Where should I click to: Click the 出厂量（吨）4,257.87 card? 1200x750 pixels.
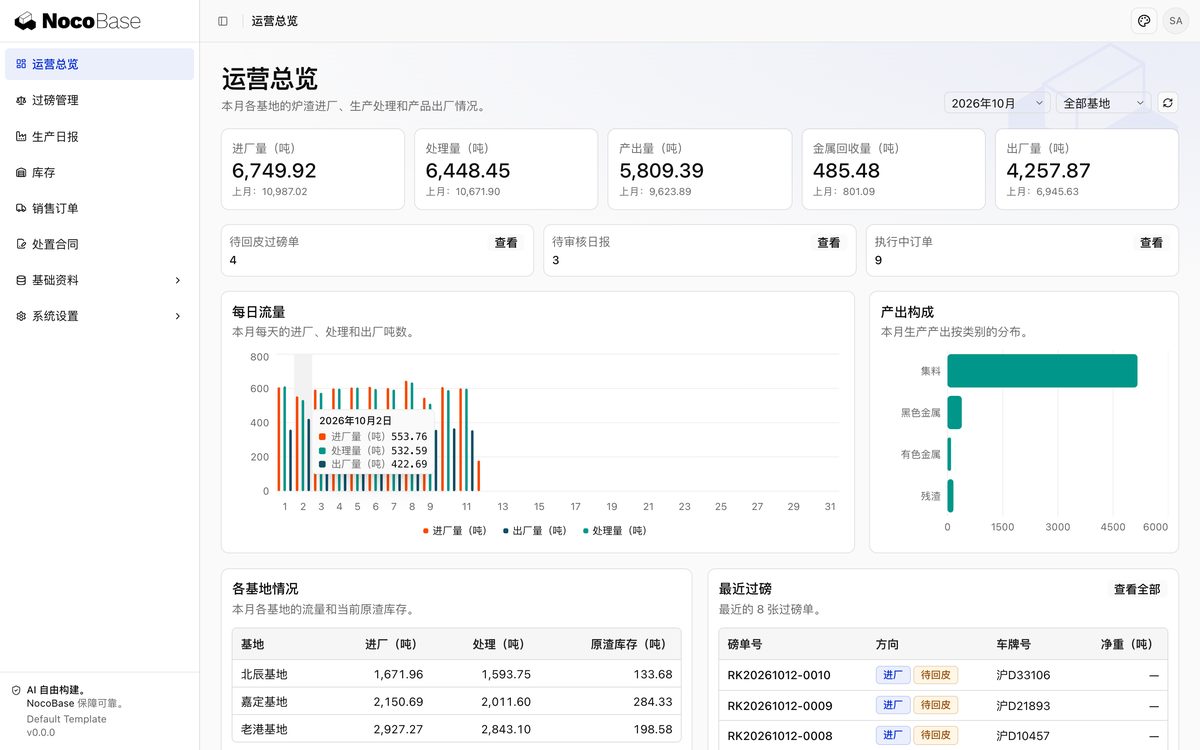coord(1087,169)
